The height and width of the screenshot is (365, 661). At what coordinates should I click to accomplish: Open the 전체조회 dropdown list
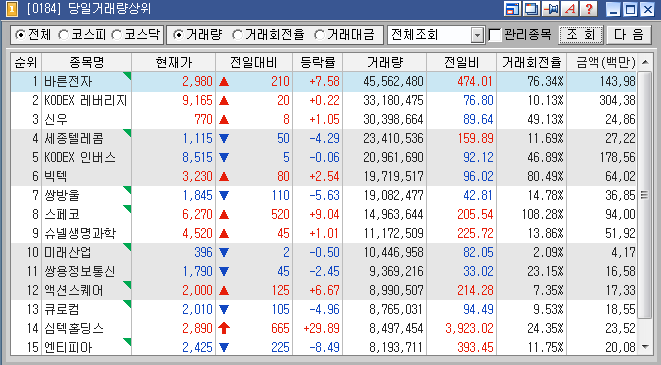[x=477, y=35]
